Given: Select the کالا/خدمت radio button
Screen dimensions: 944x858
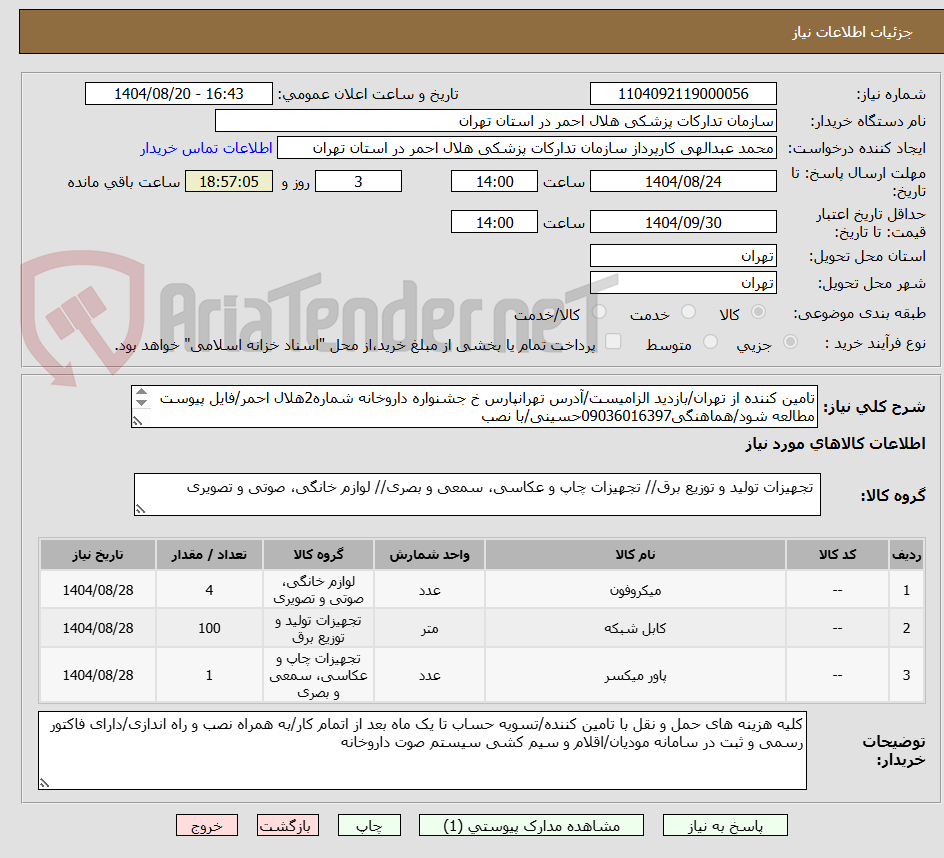Looking at the screenshot, I should coord(599,312).
